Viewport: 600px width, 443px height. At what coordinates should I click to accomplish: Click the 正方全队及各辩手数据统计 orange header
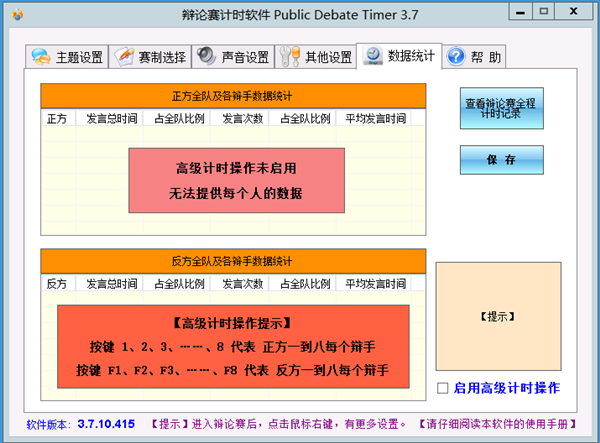(233, 96)
